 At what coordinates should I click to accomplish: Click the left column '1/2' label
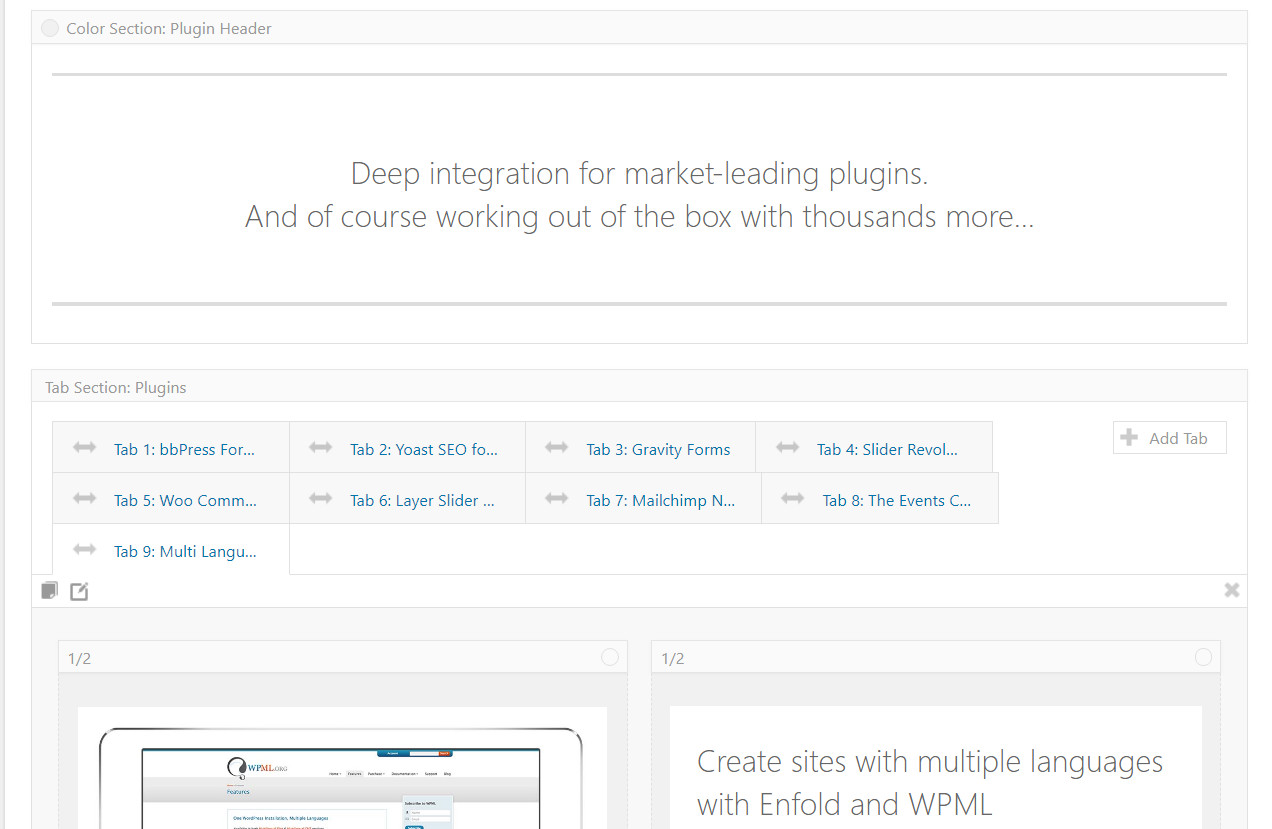point(79,658)
